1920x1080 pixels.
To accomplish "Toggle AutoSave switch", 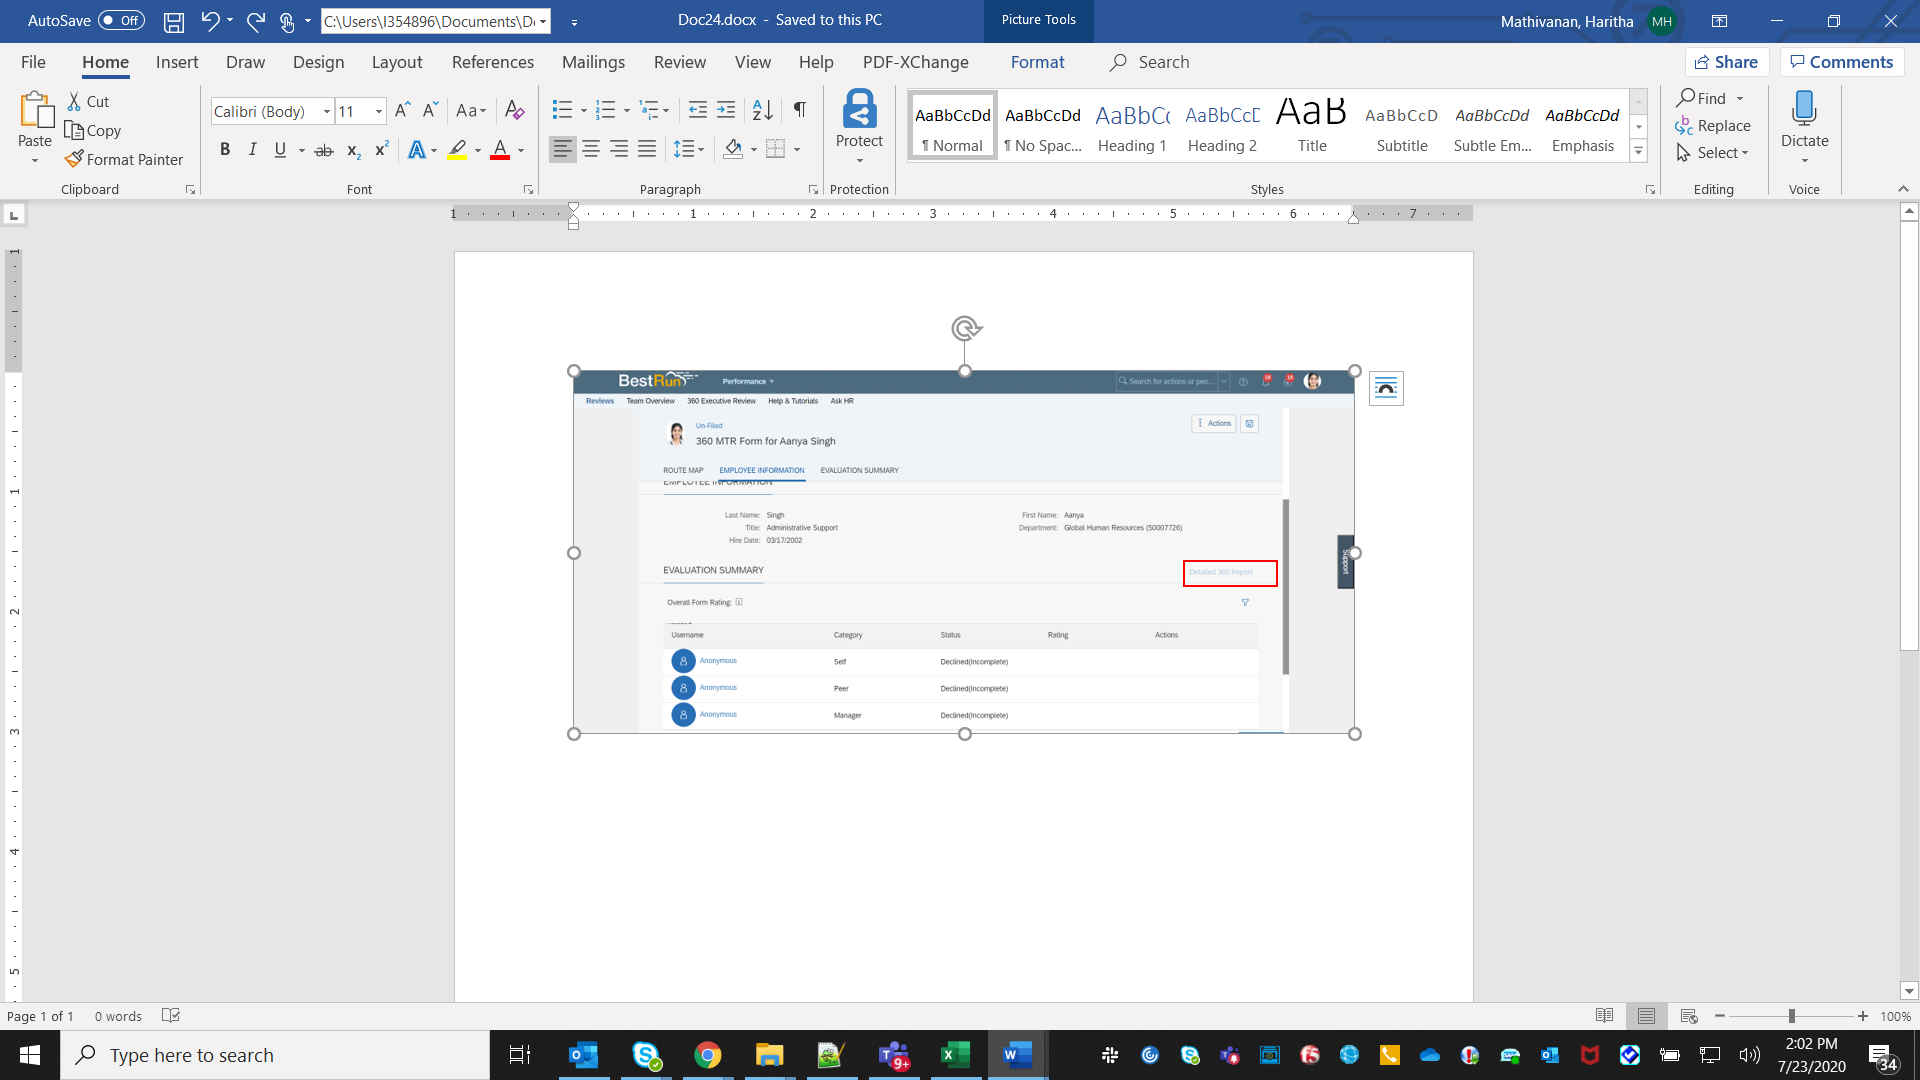I will click(x=121, y=20).
